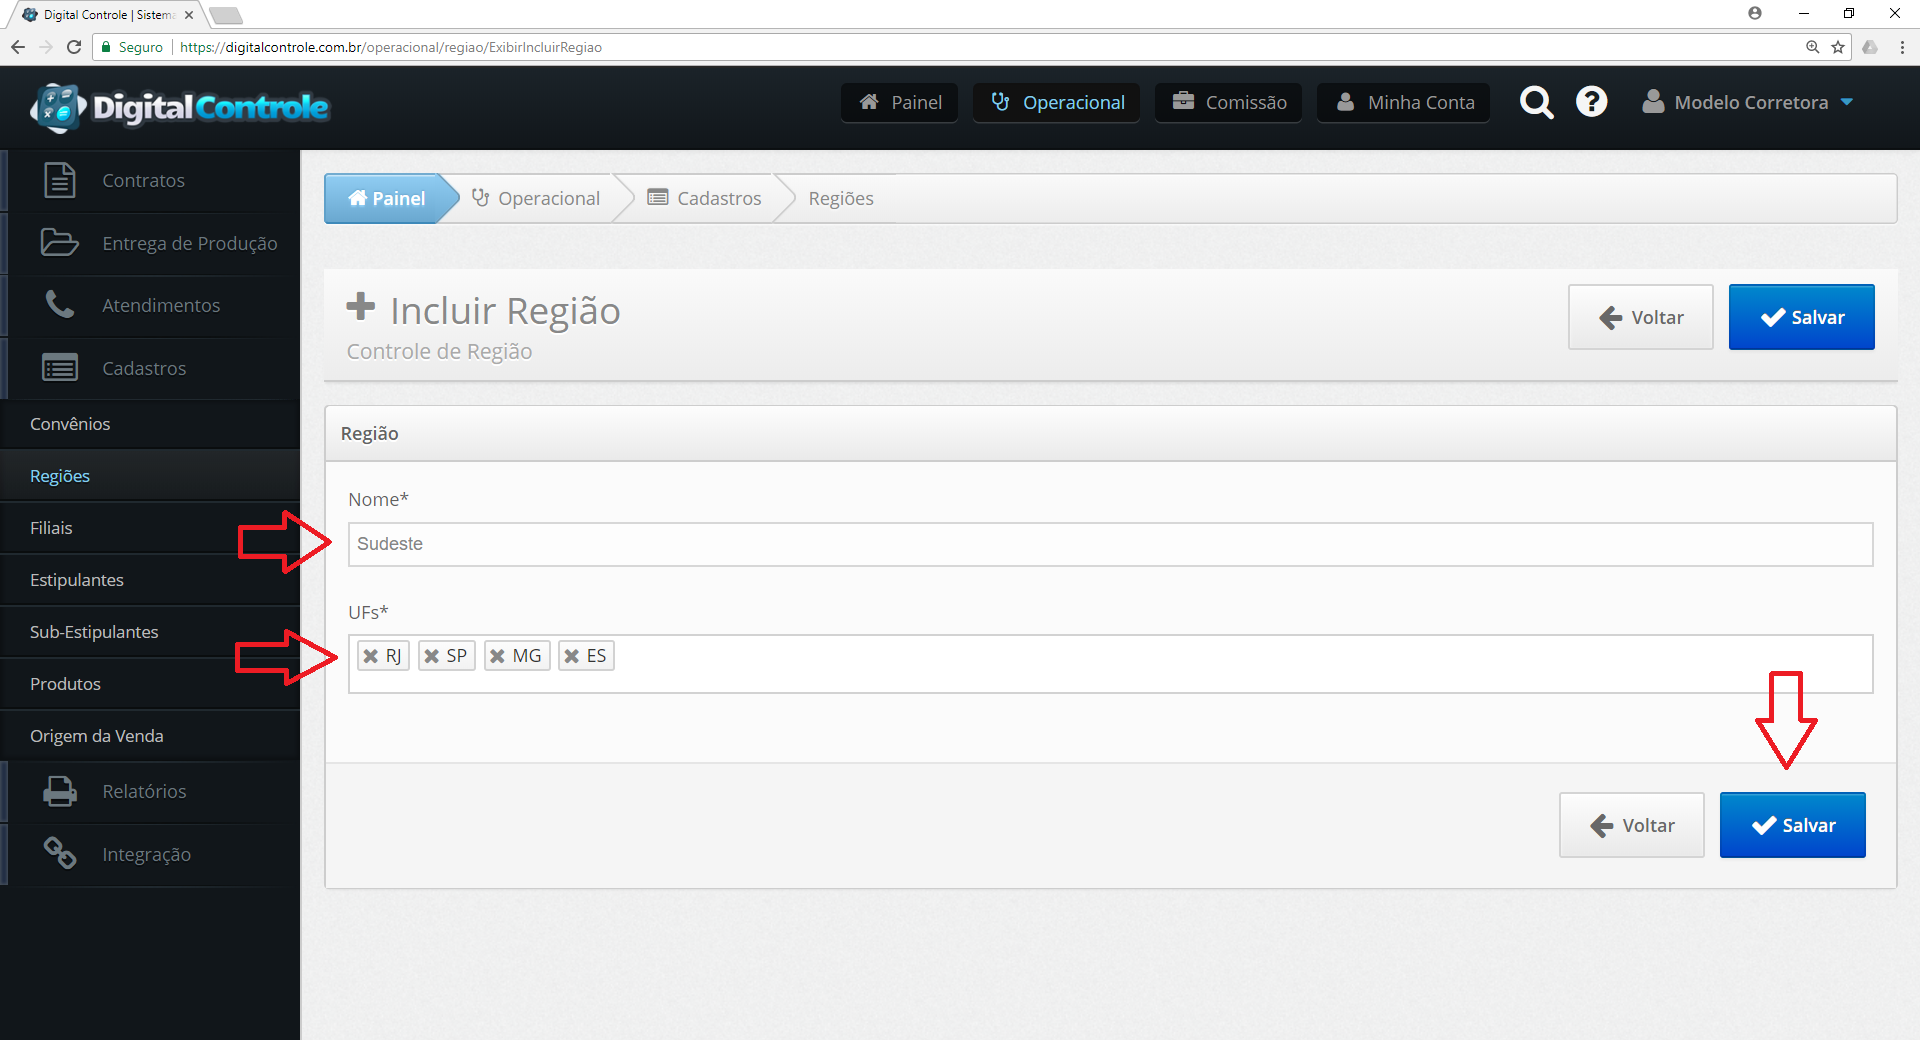Open the Chrome three-dot menu
The height and width of the screenshot is (1040, 1920).
pos(1902,47)
